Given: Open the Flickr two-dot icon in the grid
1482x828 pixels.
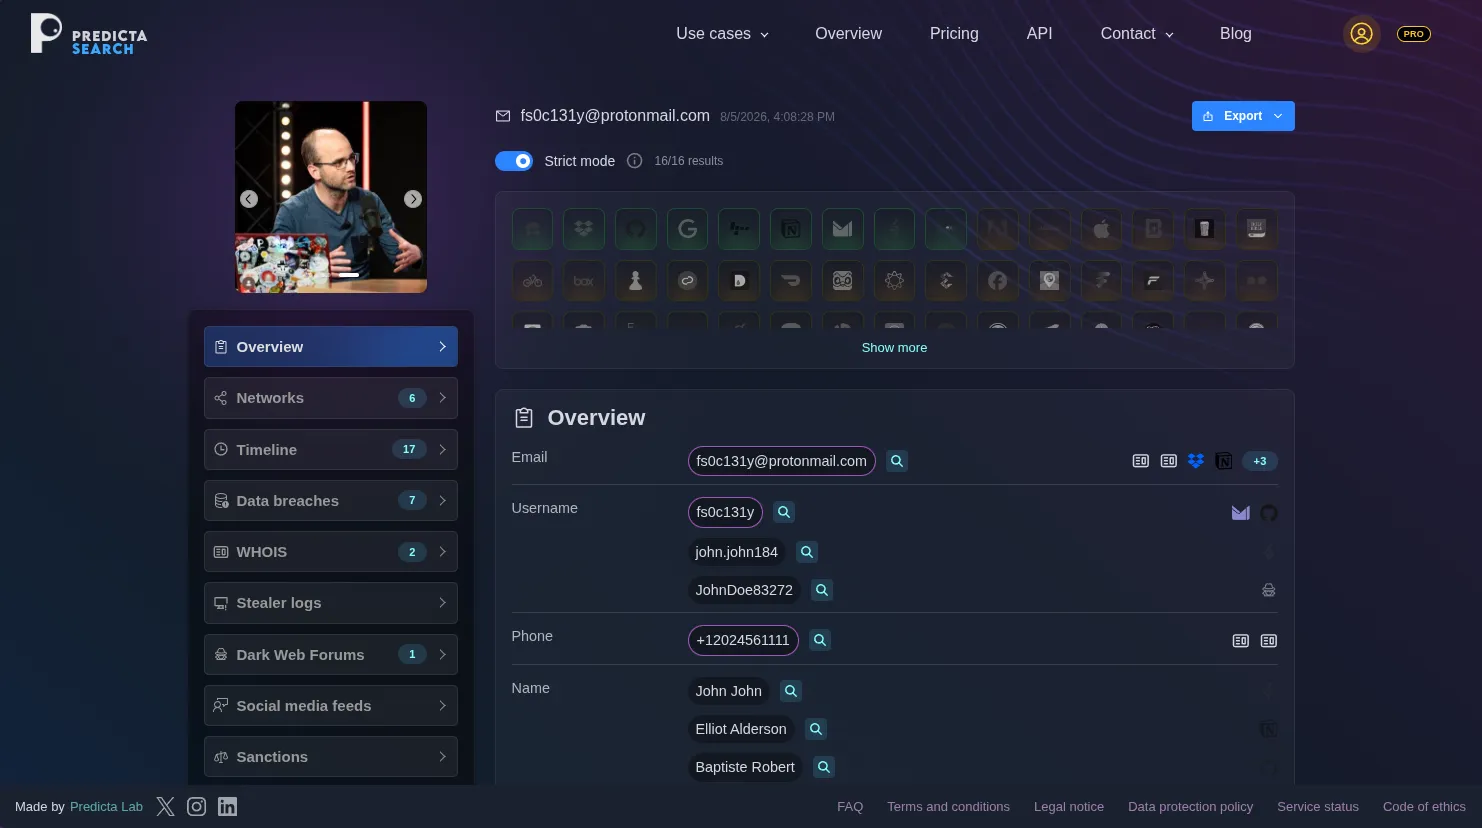Looking at the screenshot, I should pos(1256,281).
